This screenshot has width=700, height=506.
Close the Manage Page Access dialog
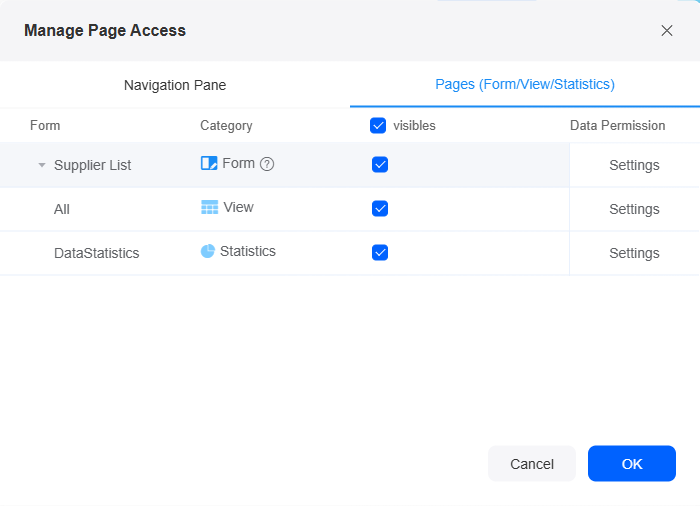pos(667,30)
